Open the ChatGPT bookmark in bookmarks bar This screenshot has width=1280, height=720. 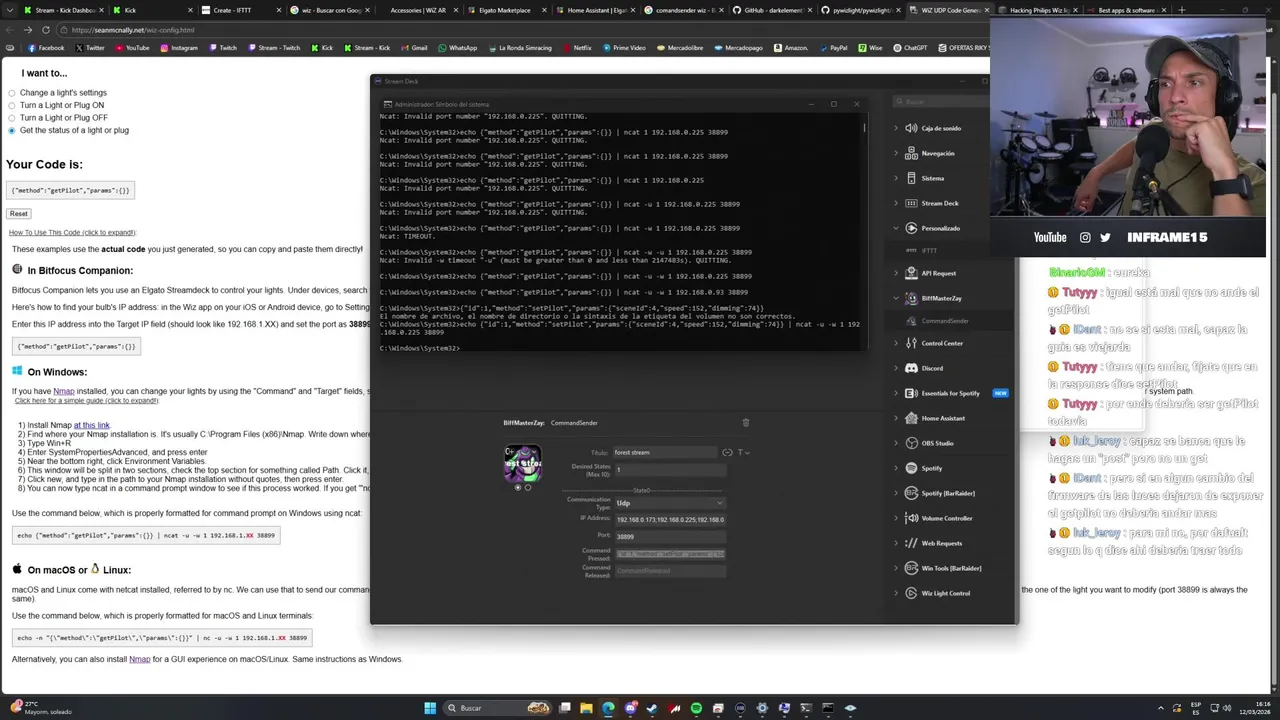[911, 48]
